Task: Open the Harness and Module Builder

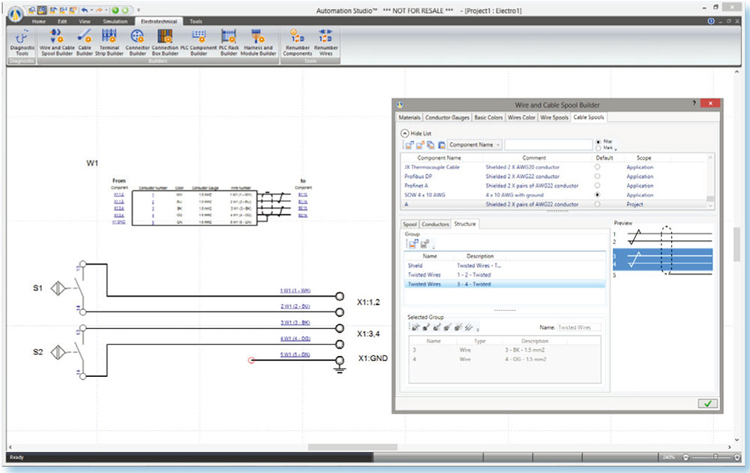Action: [x=258, y=42]
